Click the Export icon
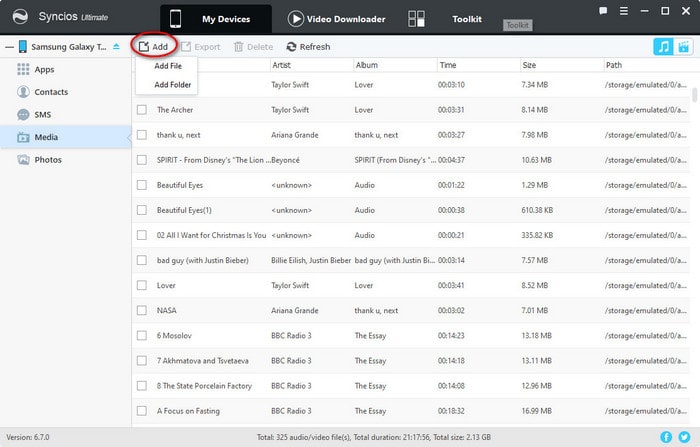This screenshot has height=447, width=700. coord(186,46)
